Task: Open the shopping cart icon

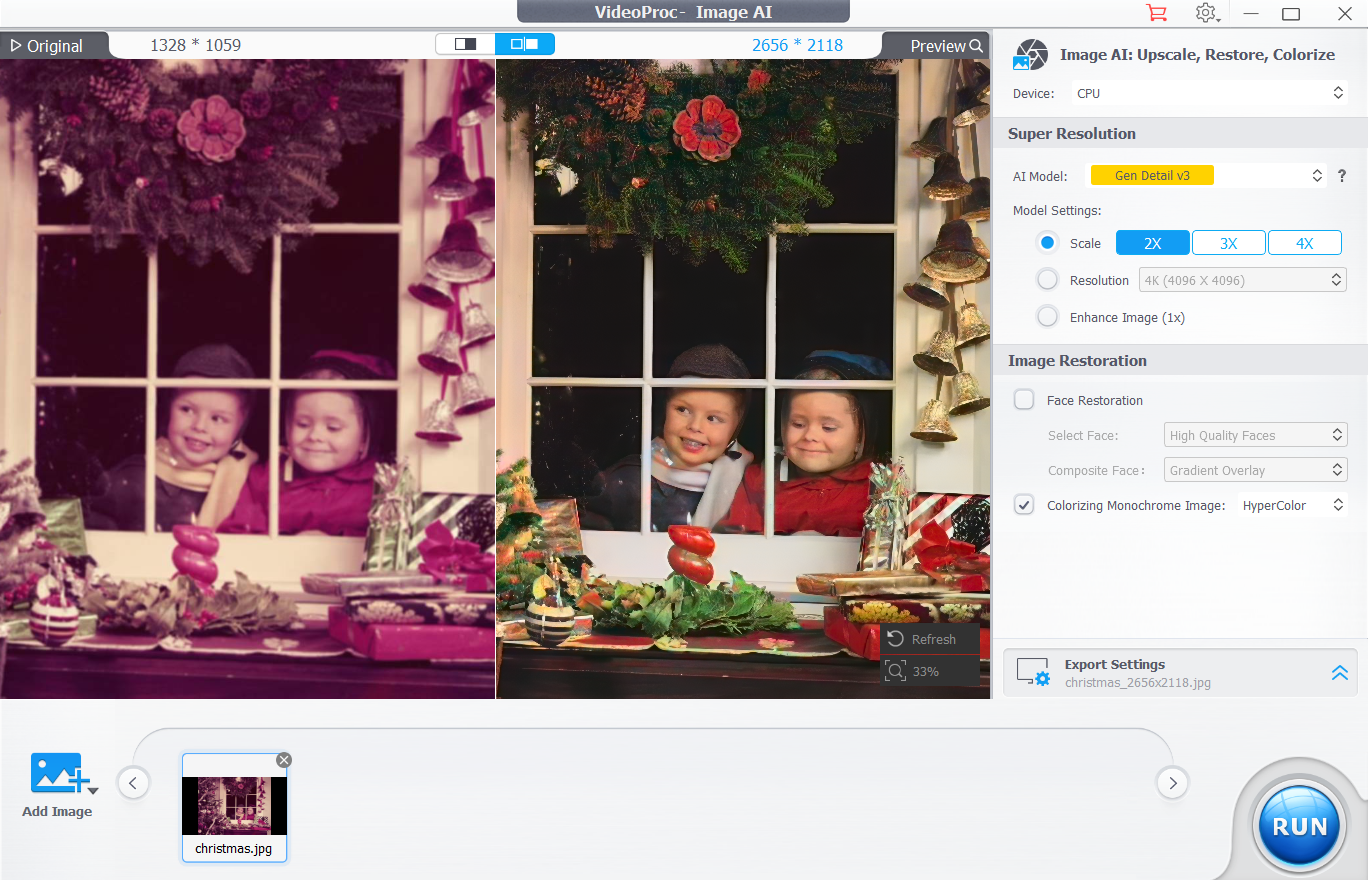Action: (1156, 13)
